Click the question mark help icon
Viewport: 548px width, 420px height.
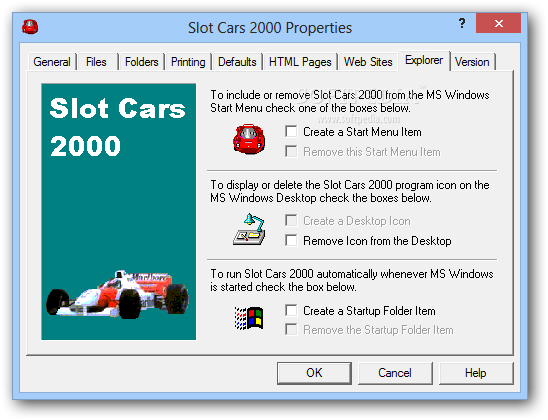[x=462, y=23]
